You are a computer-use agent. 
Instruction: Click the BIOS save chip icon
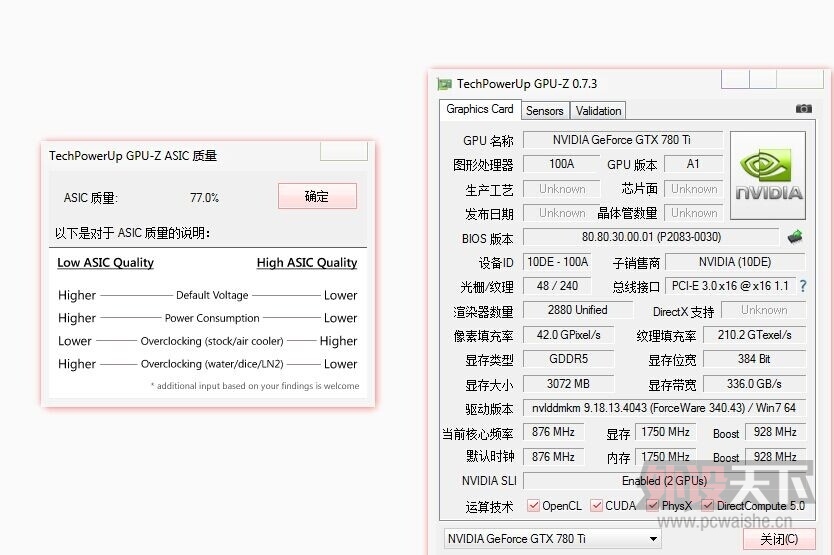(x=795, y=237)
